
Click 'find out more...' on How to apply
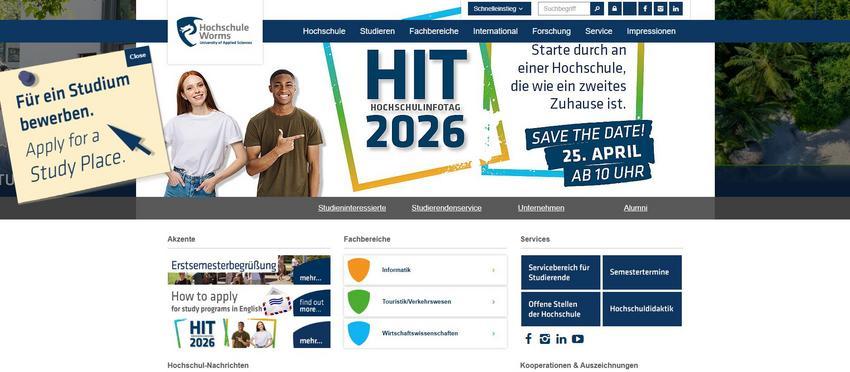coord(312,305)
